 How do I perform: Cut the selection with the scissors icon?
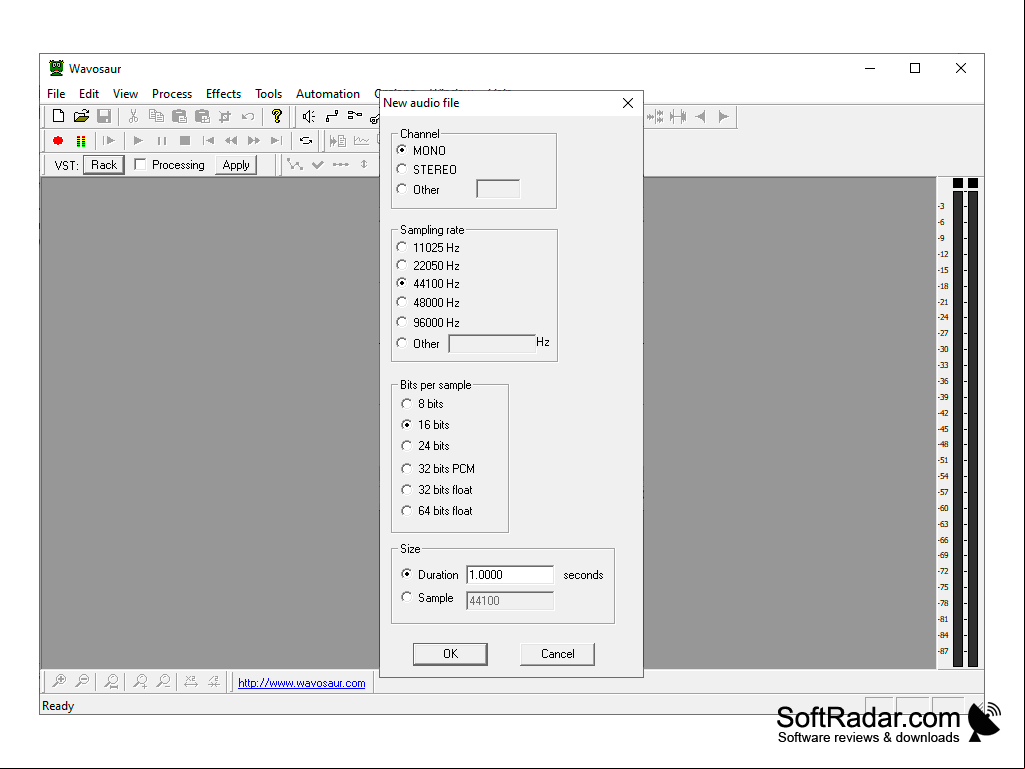click(x=133, y=116)
